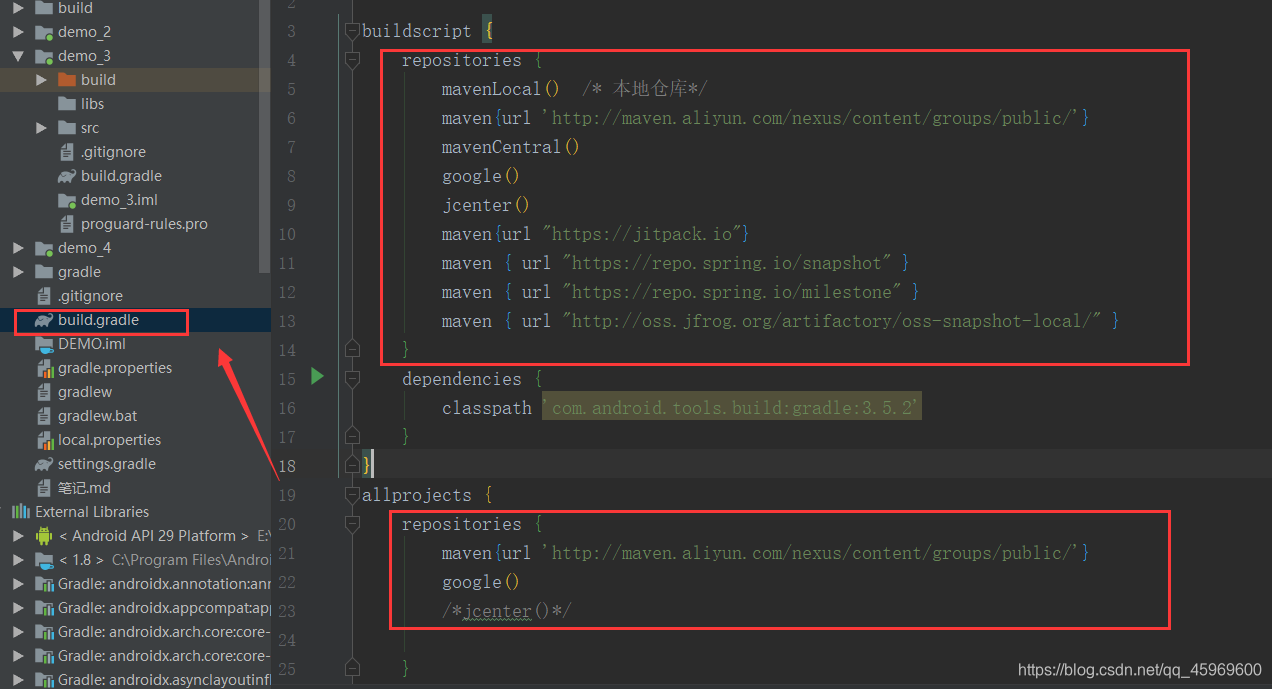Viewport: 1272px width, 689px height.
Task: Run the script via green gutter arrow
Action: [x=317, y=378]
